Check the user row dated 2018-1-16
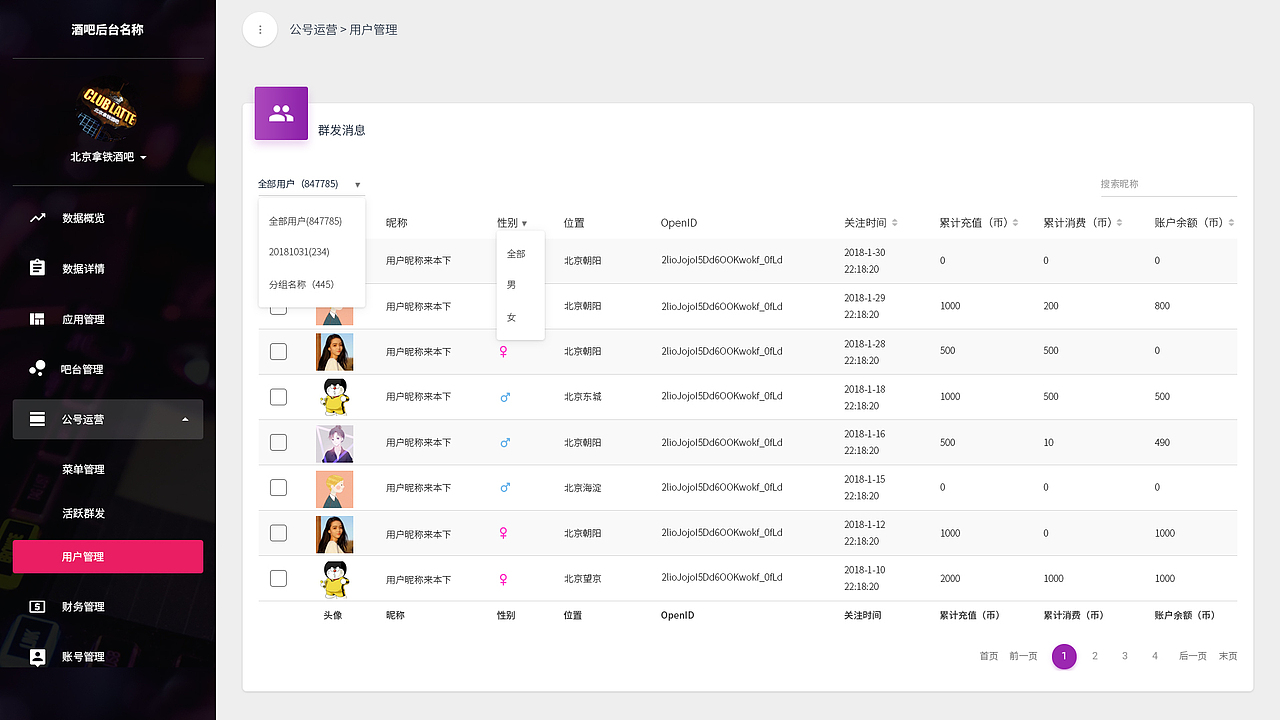This screenshot has width=1280, height=720. [x=278, y=442]
